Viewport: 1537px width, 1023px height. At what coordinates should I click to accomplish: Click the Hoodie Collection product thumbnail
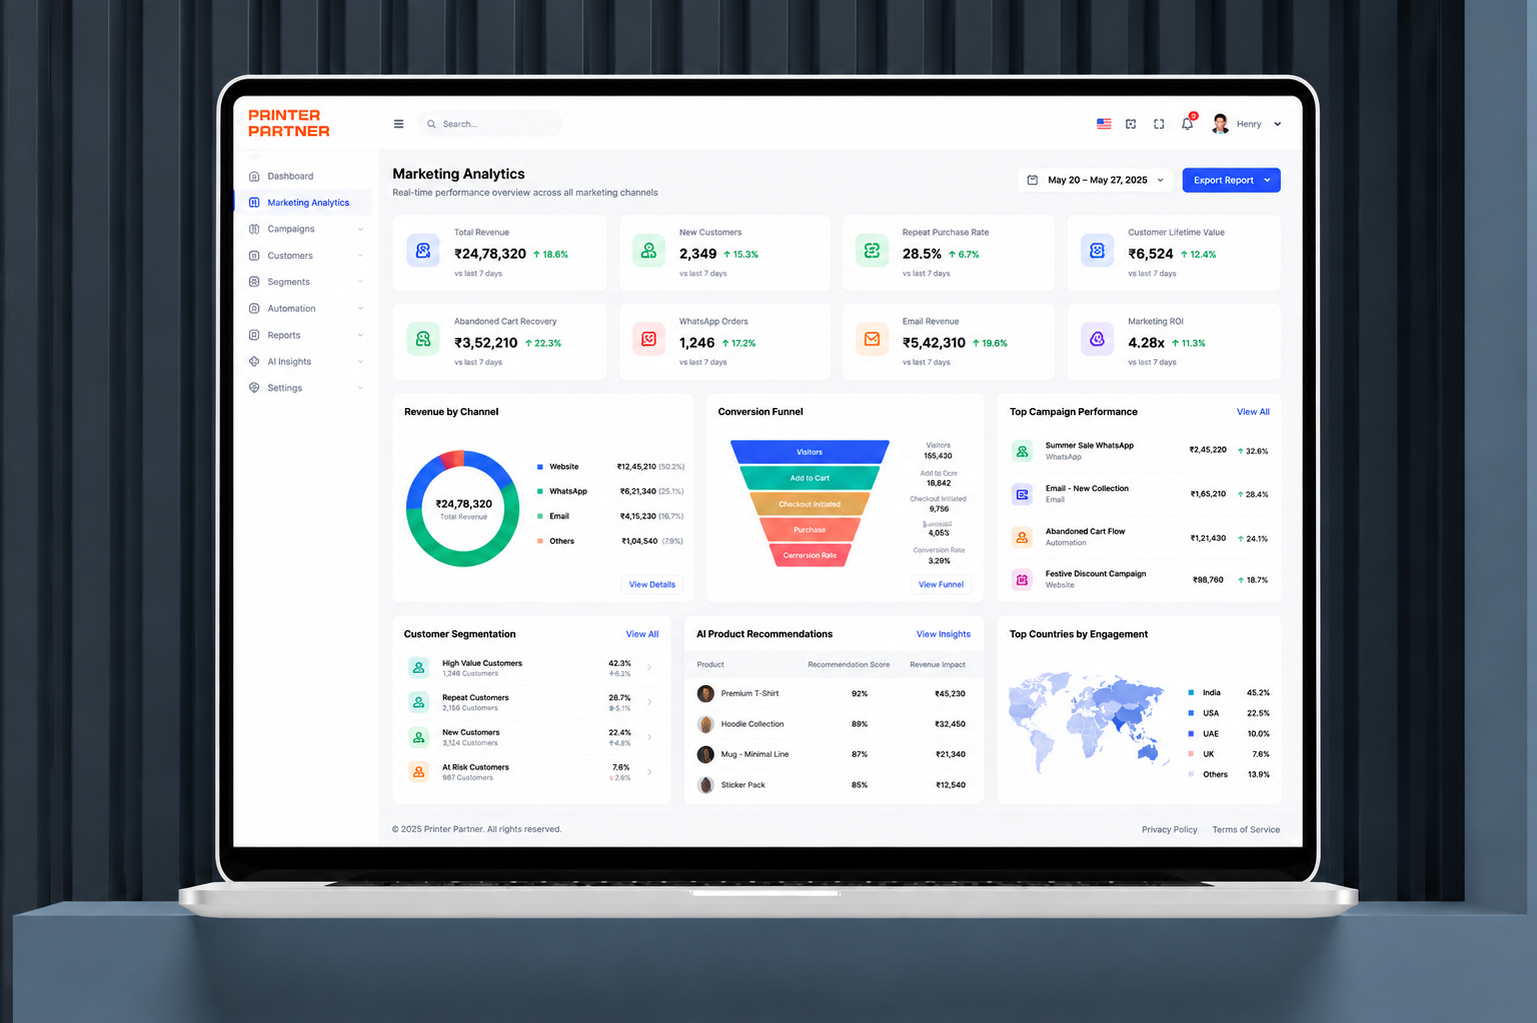tap(705, 724)
